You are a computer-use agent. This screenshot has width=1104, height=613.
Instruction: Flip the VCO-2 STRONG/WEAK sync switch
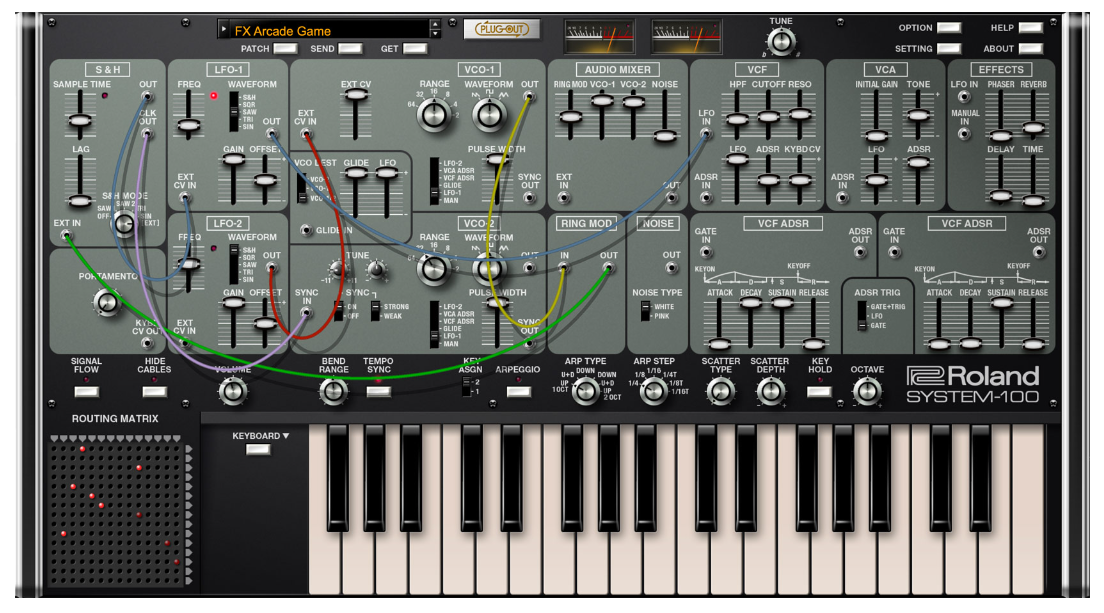375,311
